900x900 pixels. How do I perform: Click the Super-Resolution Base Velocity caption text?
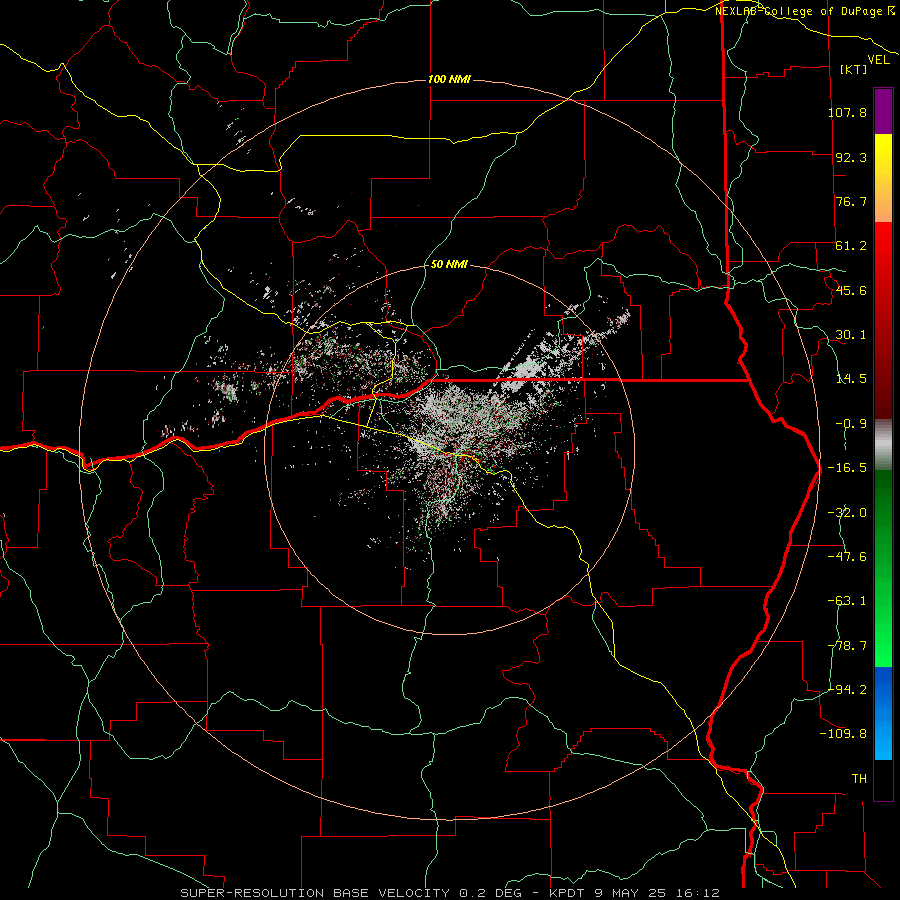click(450, 893)
